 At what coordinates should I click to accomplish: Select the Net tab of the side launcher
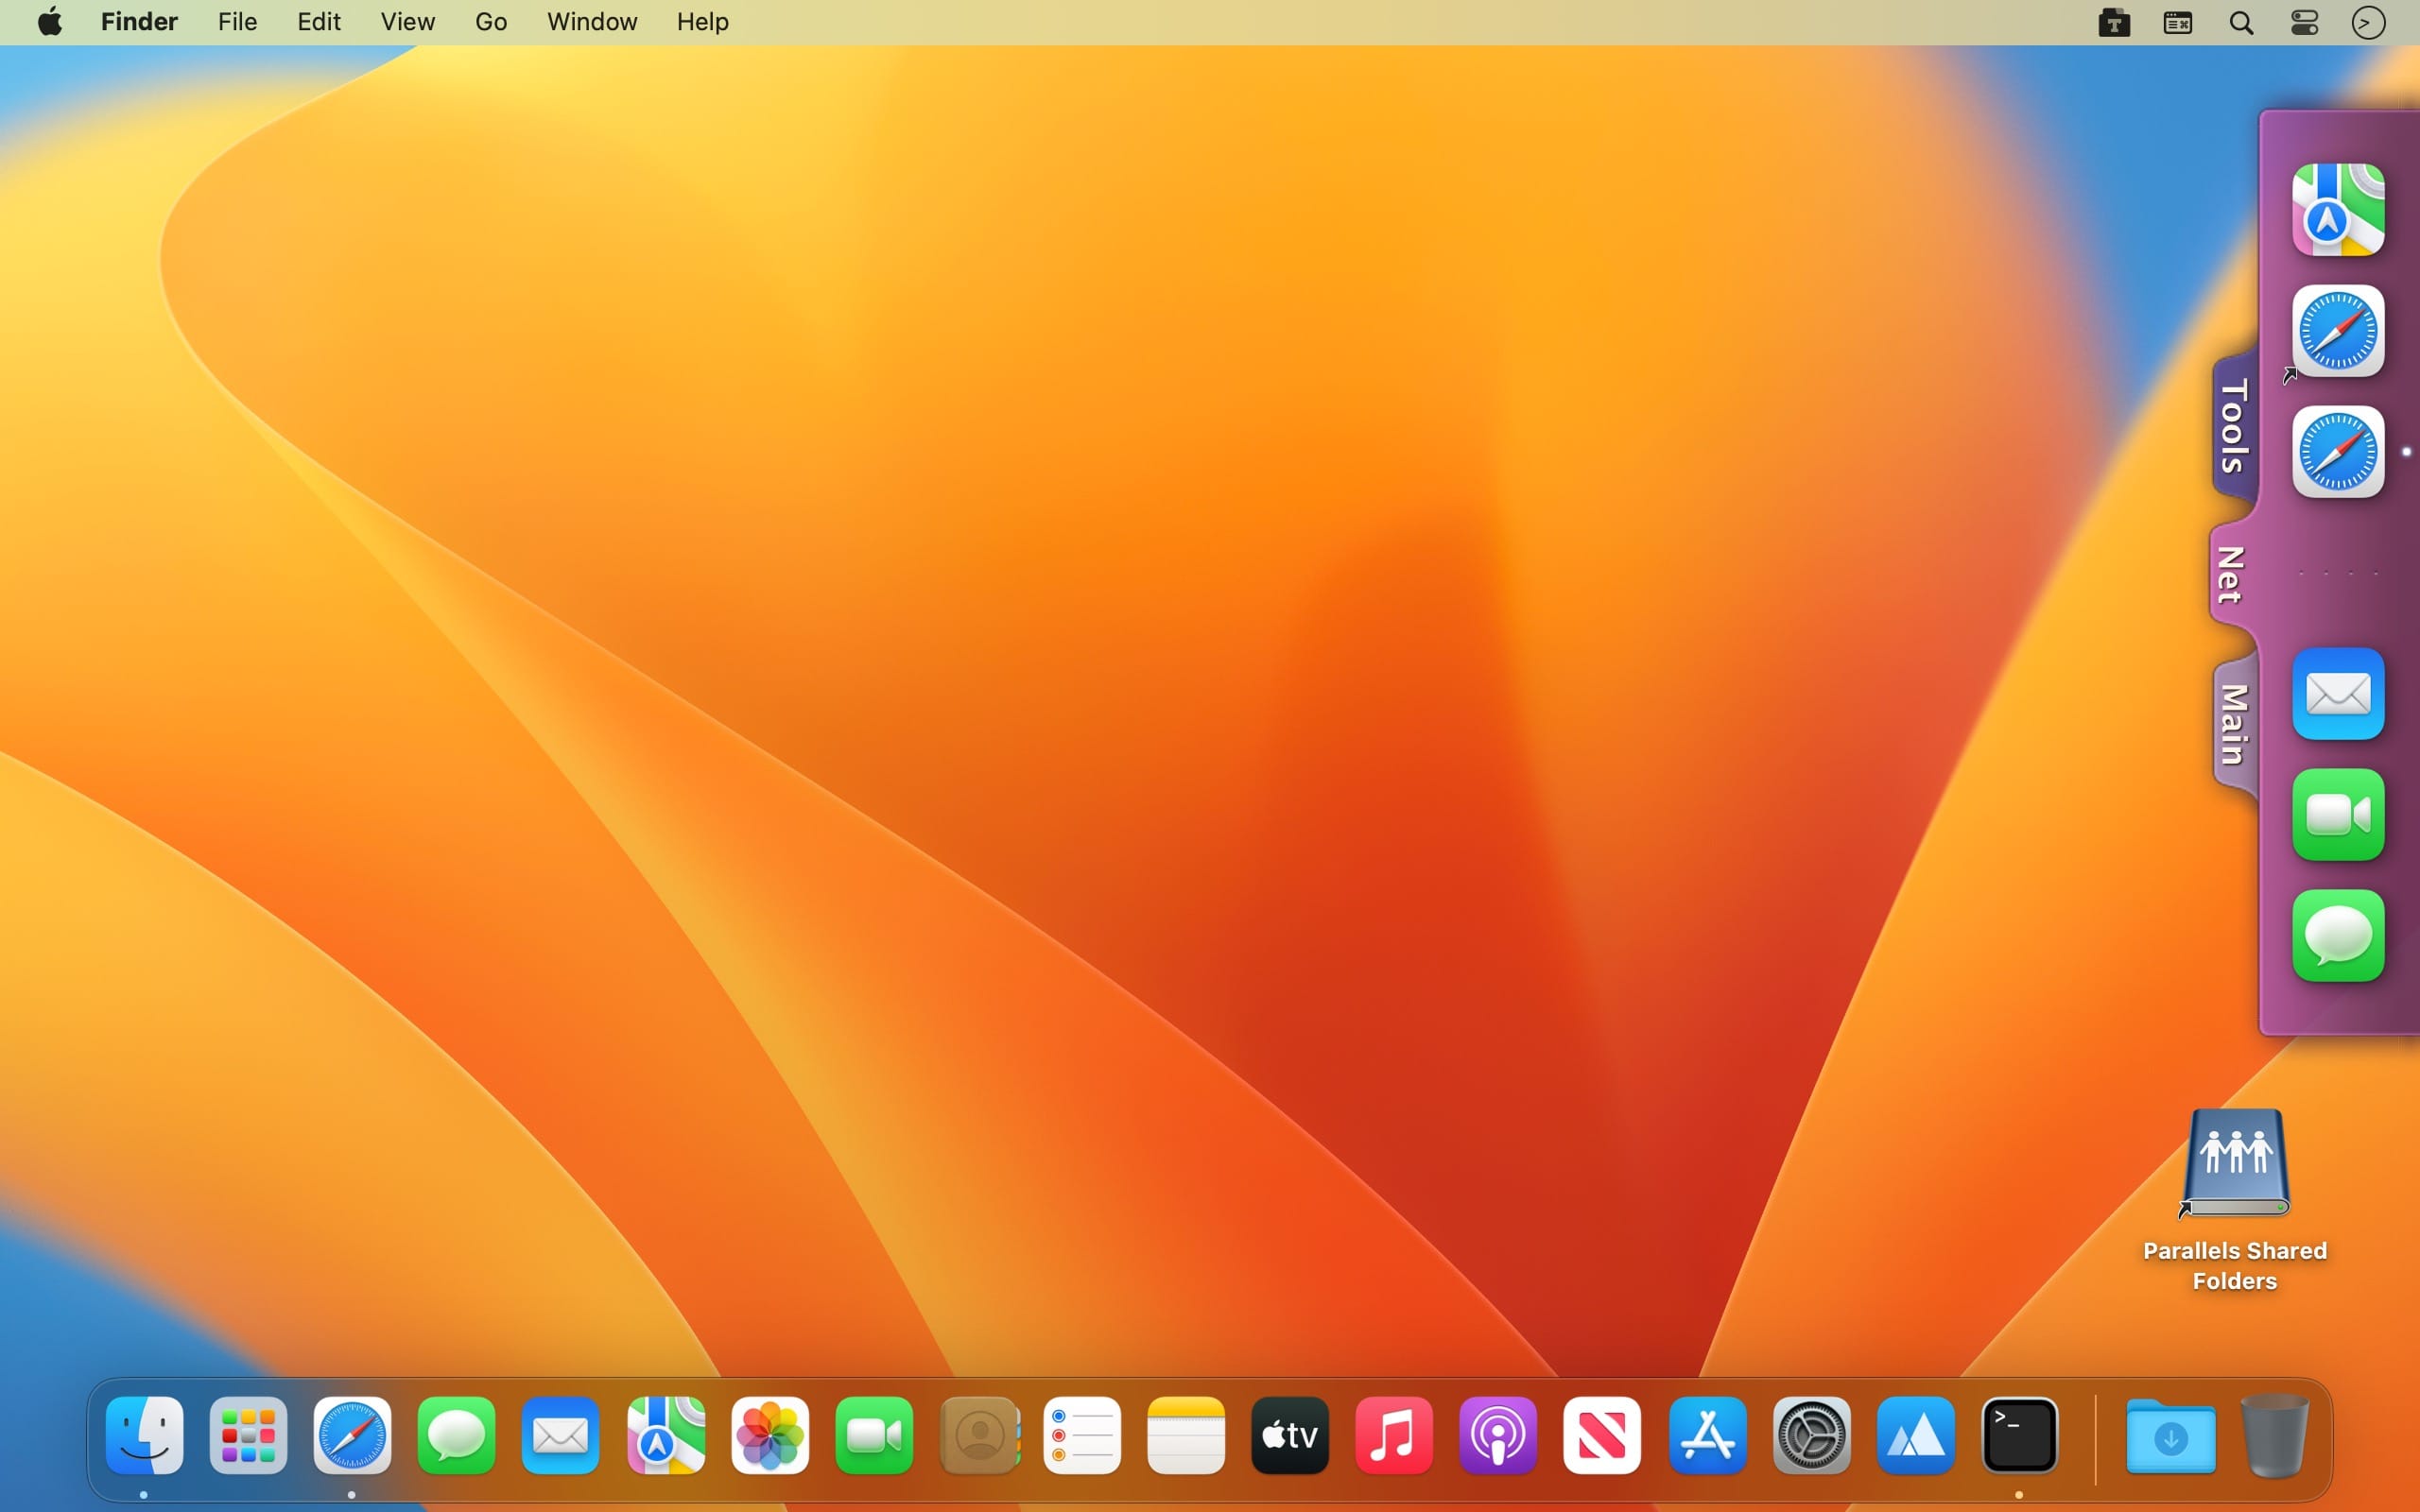[2231, 575]
